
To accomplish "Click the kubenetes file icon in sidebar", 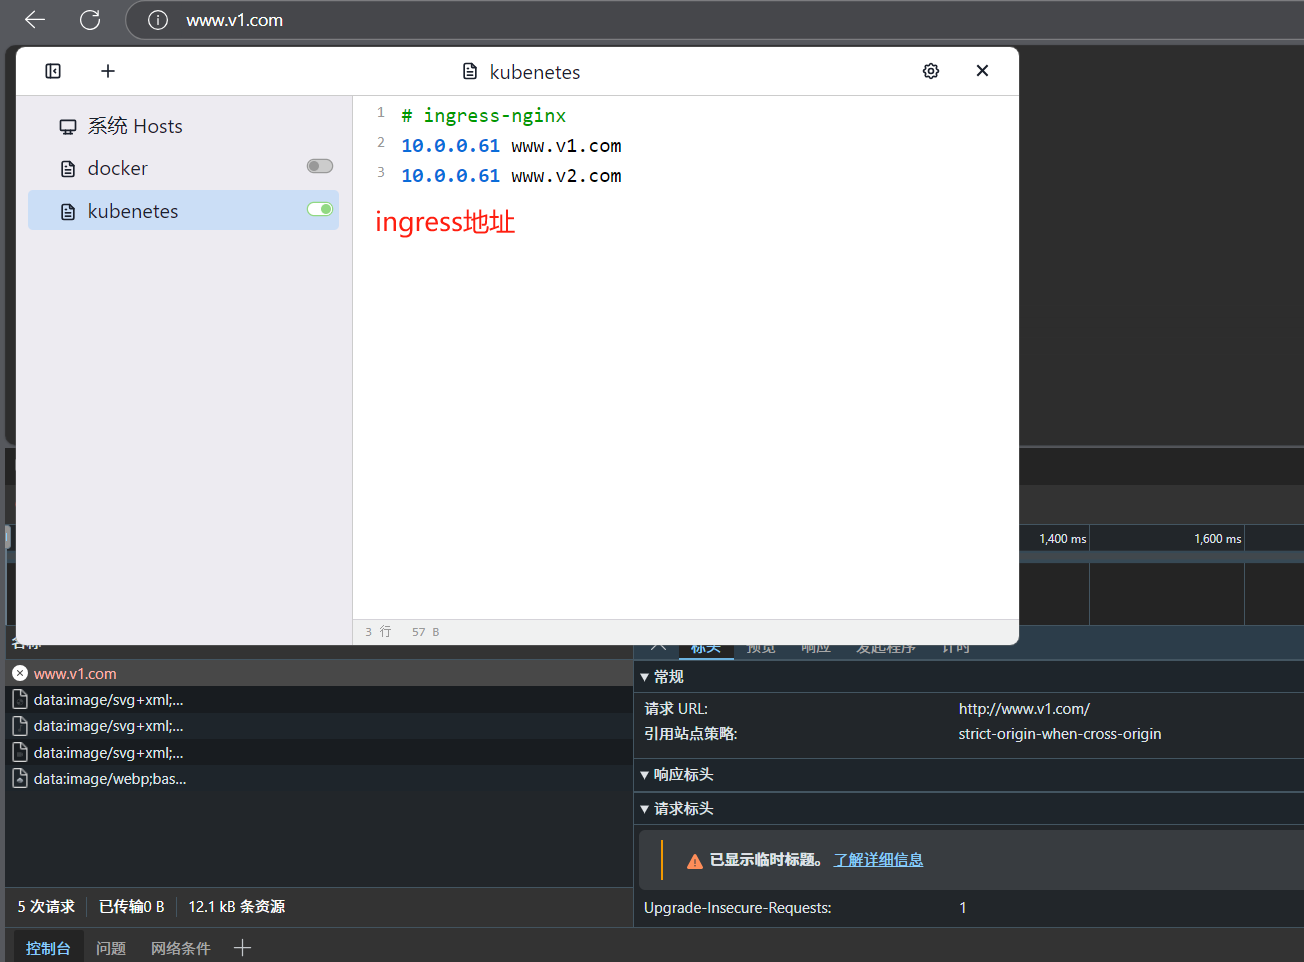I will pos(68,212).
